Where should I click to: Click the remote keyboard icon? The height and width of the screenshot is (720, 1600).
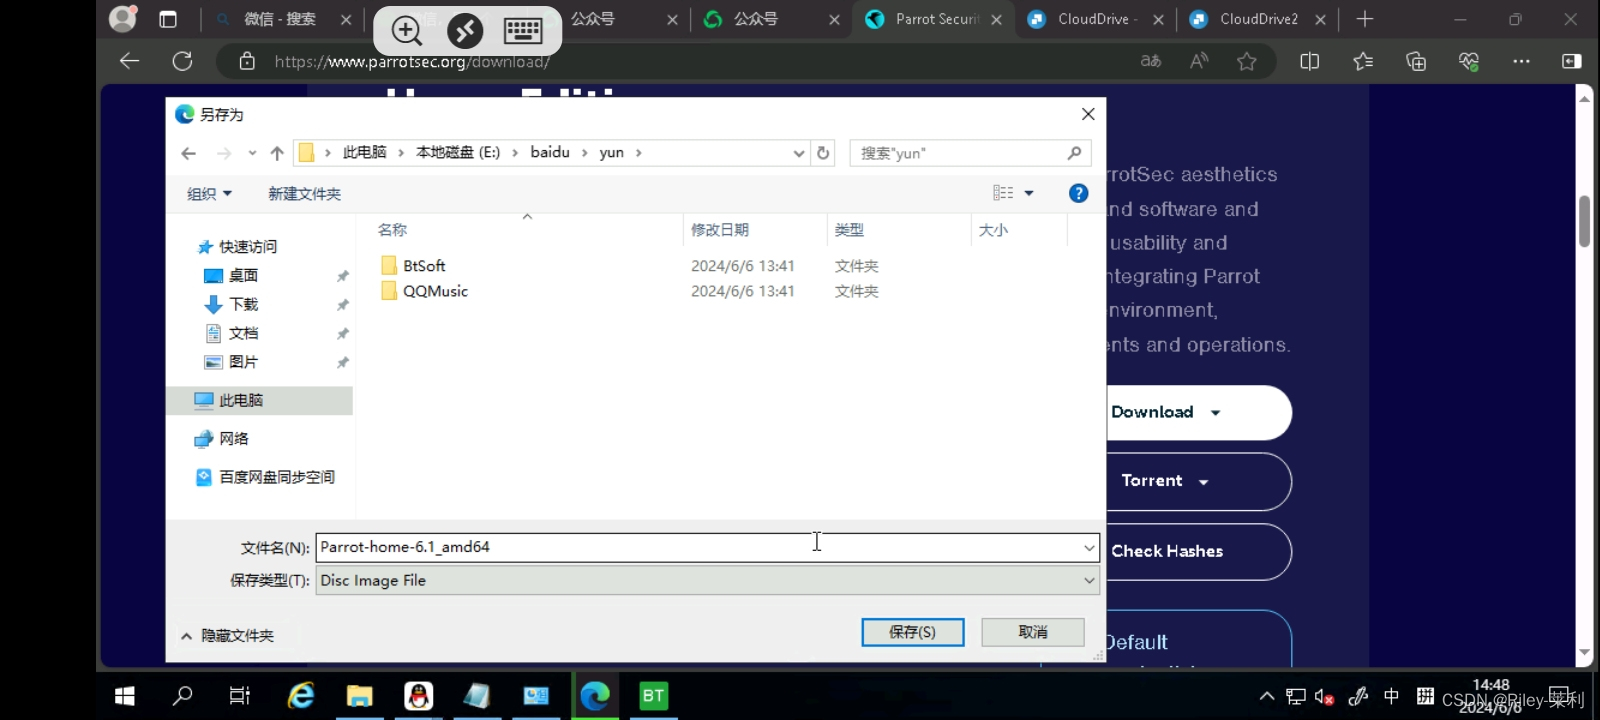click(523, 31)
